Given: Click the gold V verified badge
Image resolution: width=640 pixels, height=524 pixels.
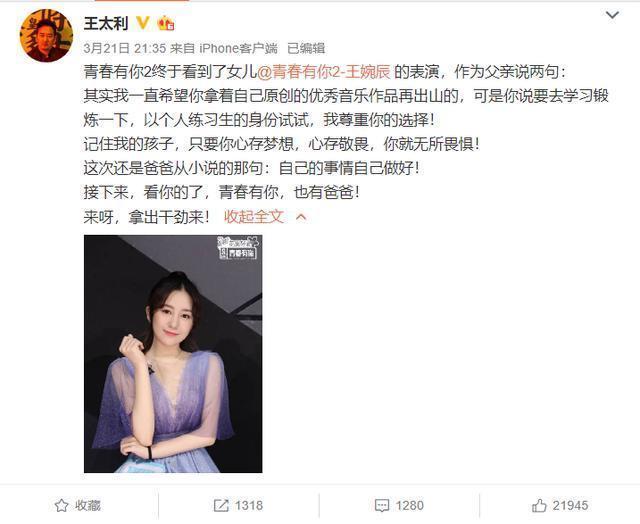Looking at the screenshot, I should point(142,23).
